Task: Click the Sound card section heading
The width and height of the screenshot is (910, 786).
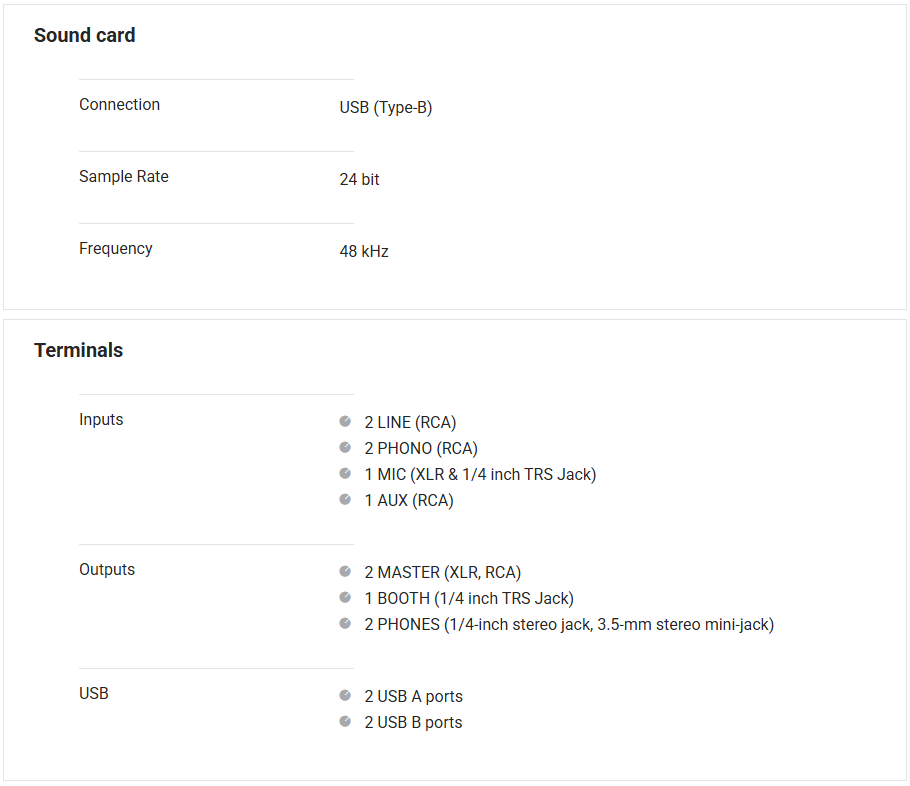Action: [x=84, y=35]
